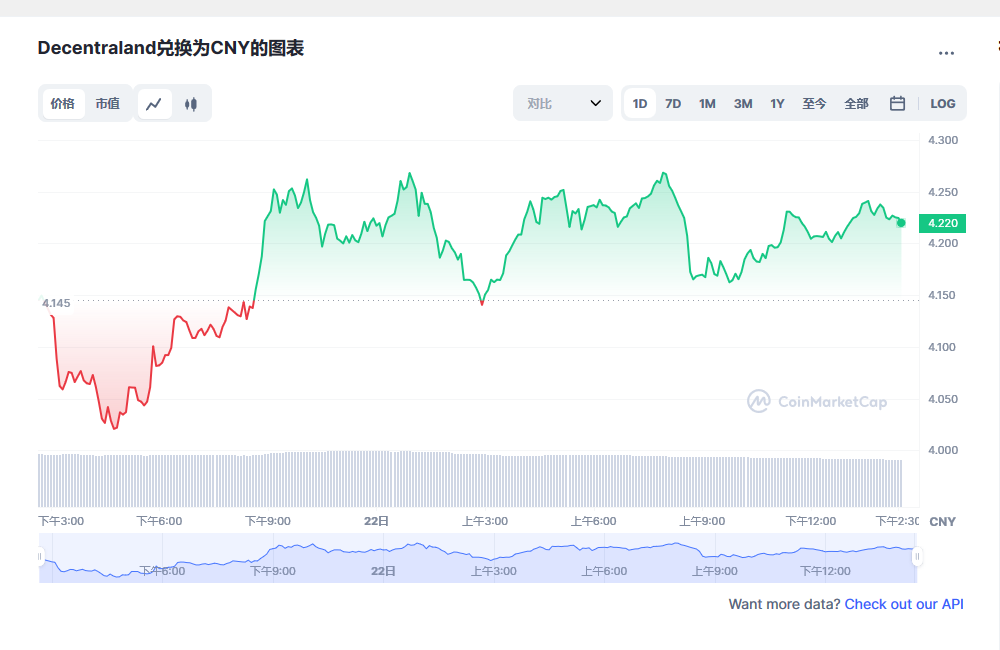Select the 1M time range
This screenshot has height=650, width=1000.
coord(707,104)
